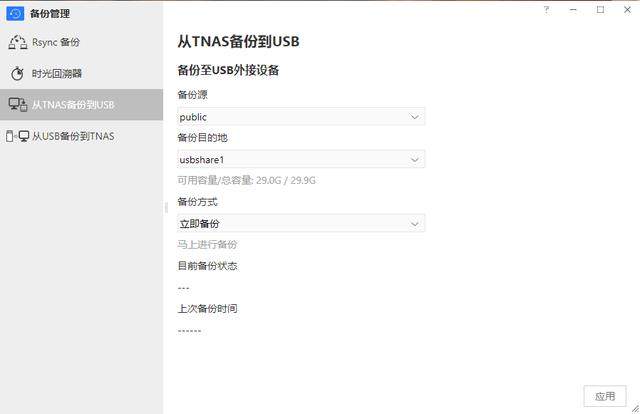
Task: Click the Rsync backup cloud sync icon
Action: (x=17, y=42)
